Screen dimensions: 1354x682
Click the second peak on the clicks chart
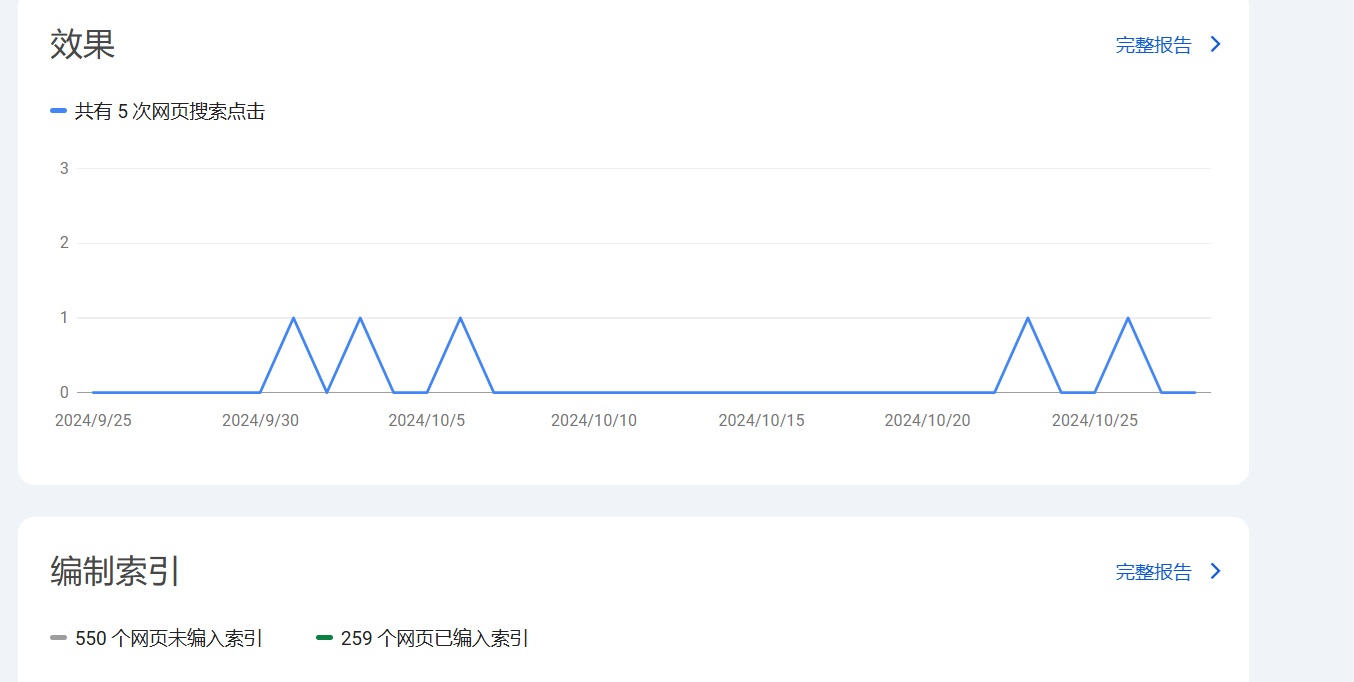click(x=360, y=318)
